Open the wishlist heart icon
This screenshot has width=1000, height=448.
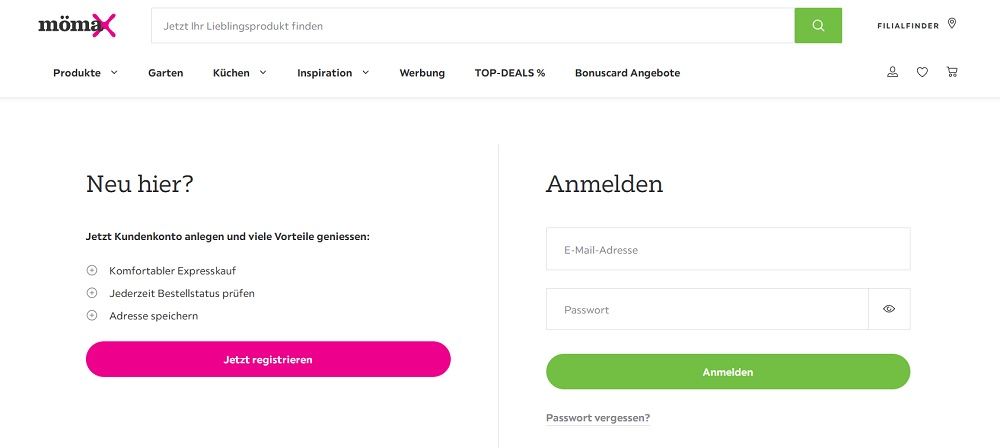coord(922,72)
